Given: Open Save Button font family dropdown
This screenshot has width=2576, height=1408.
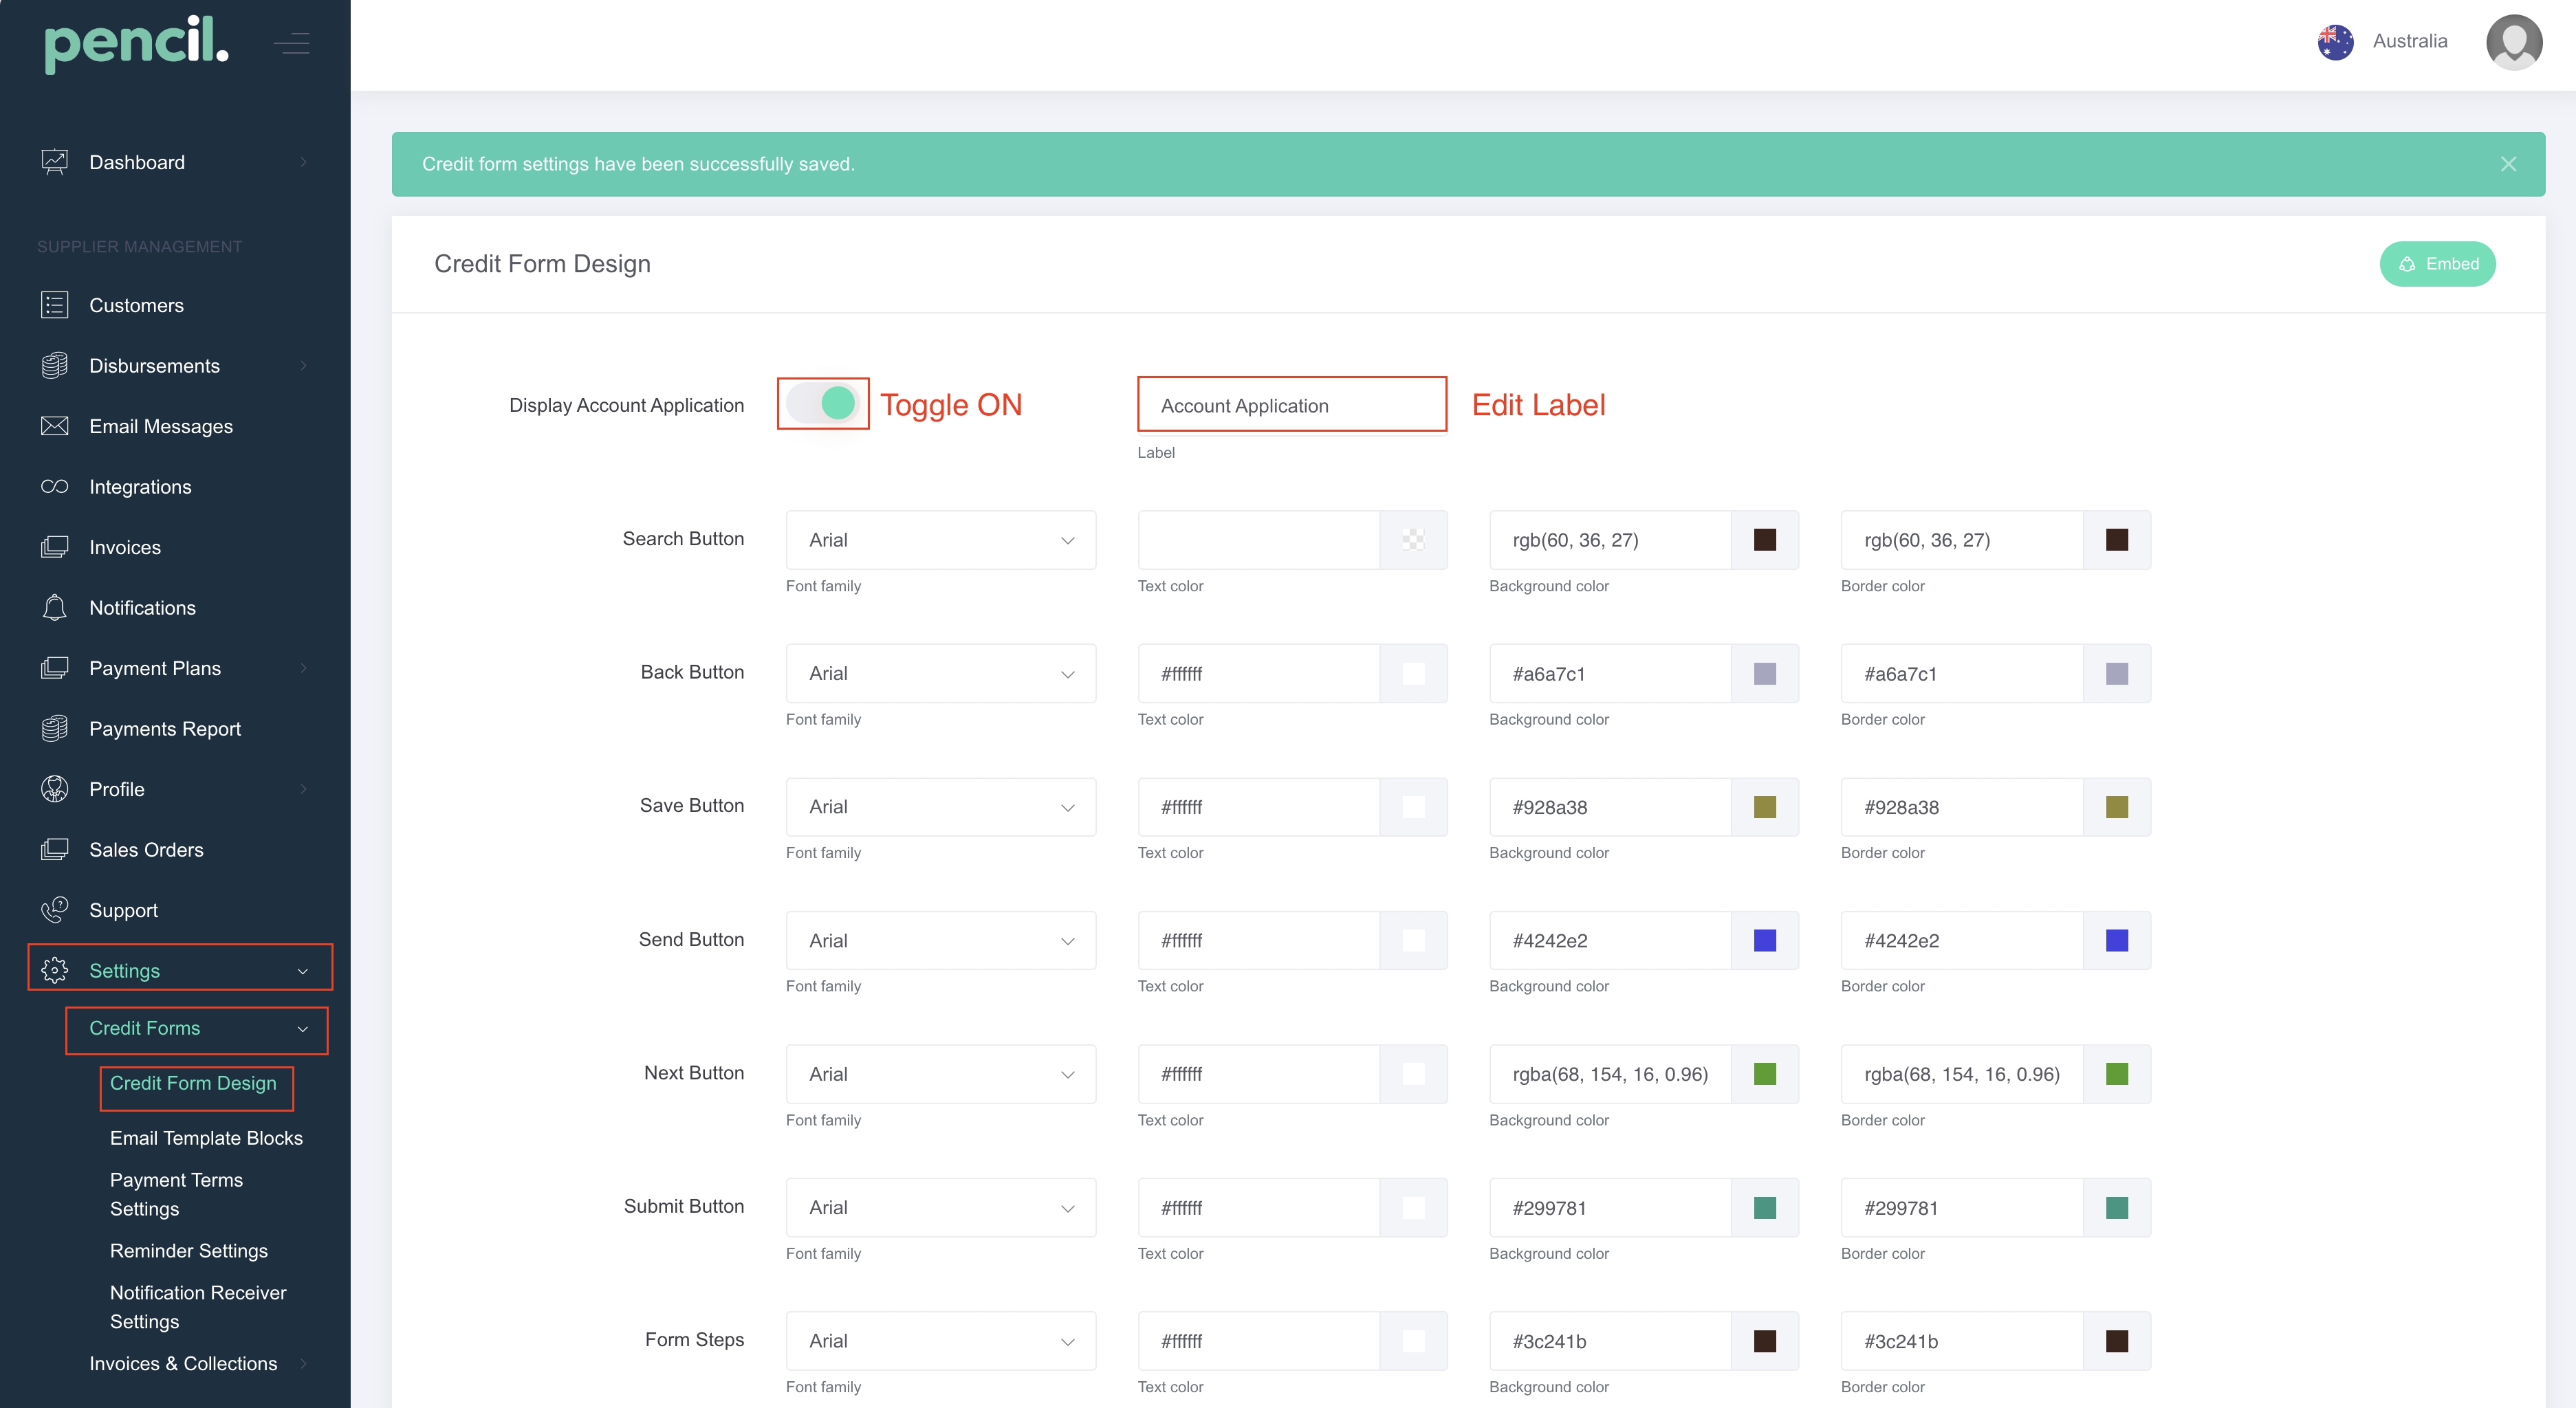Looking at the screenshot, I should [x=940, y=807].
